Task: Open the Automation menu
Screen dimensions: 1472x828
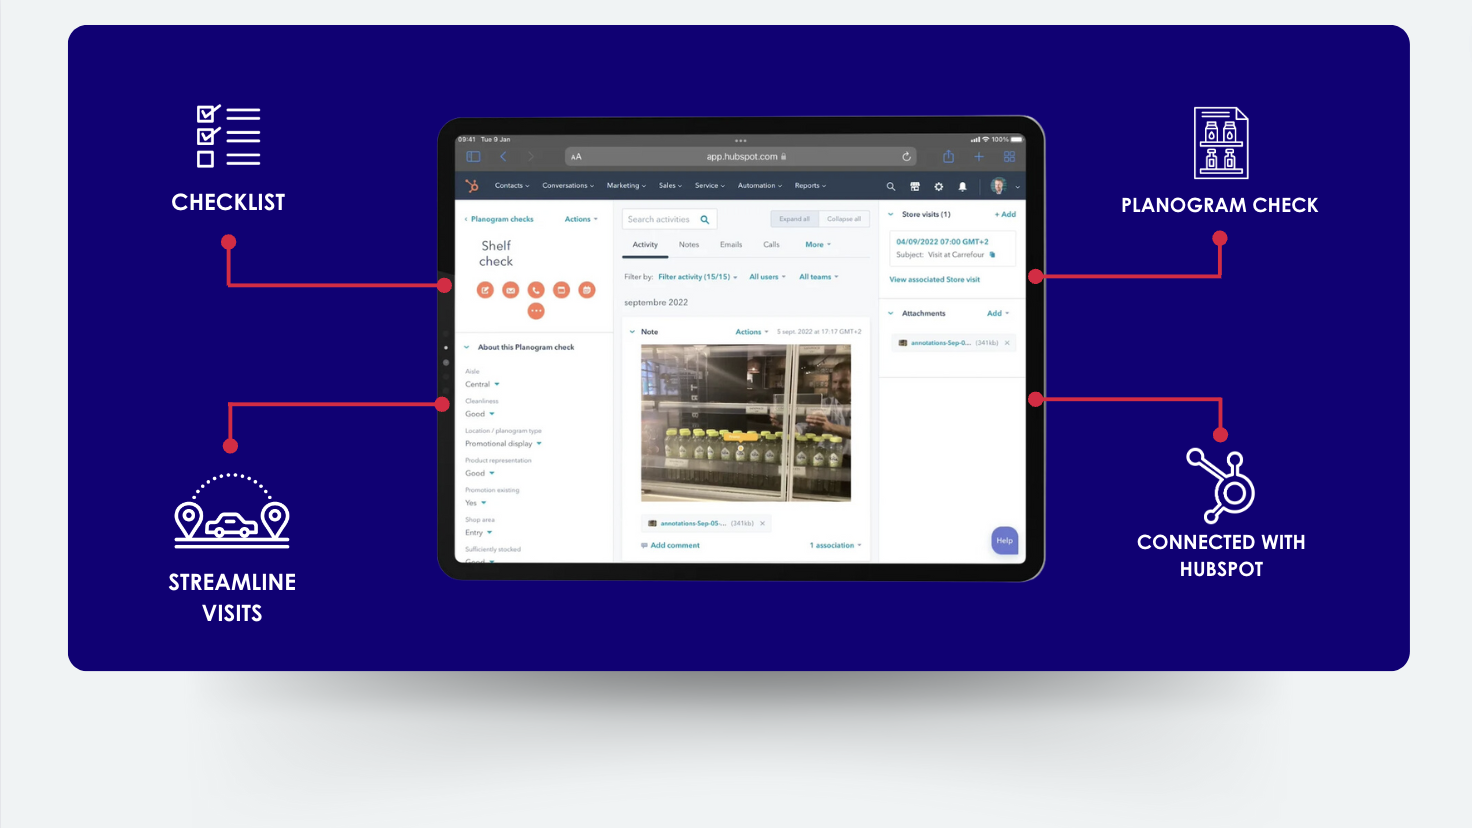Action: coord(760,186)
